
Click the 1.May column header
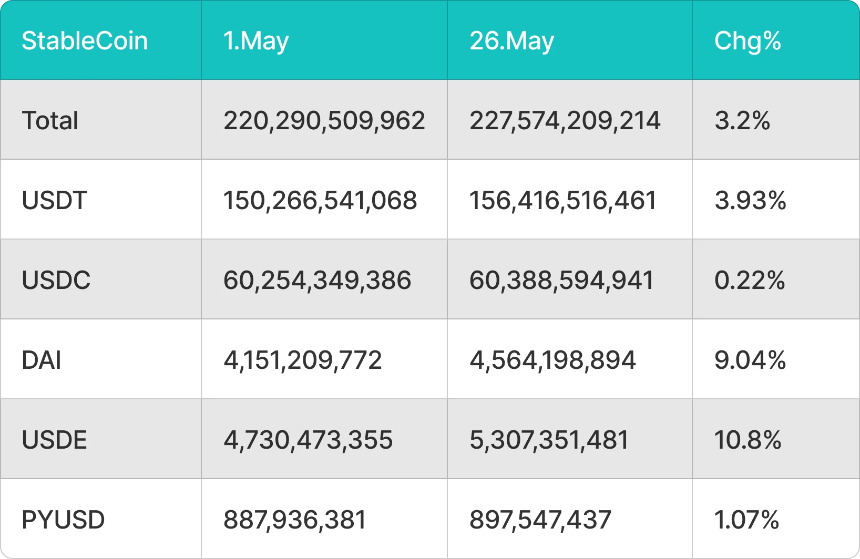[x=257, y=41]
